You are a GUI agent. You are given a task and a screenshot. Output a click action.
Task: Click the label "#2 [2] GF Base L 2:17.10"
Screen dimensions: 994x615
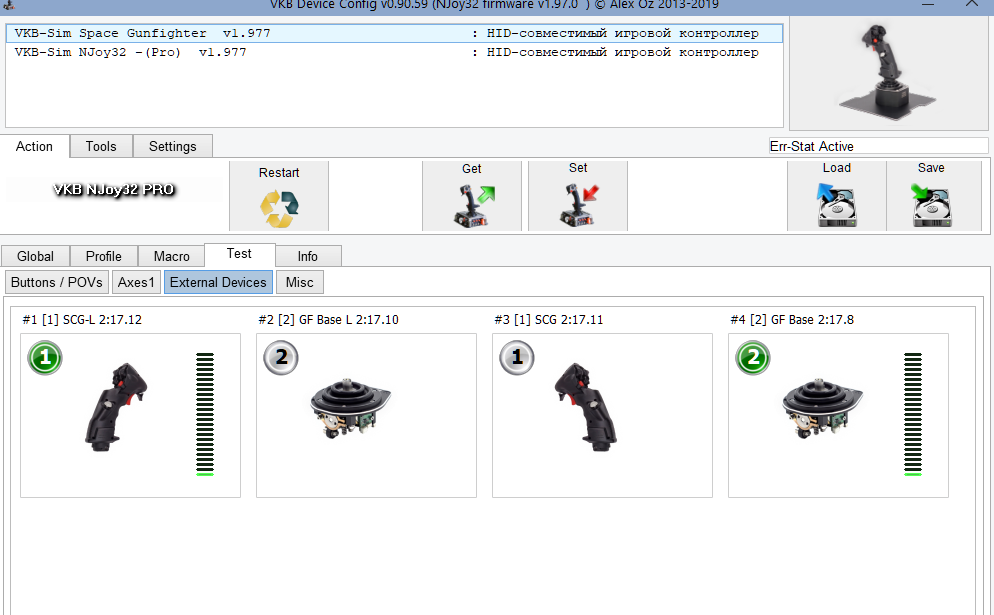coord(328,320)
